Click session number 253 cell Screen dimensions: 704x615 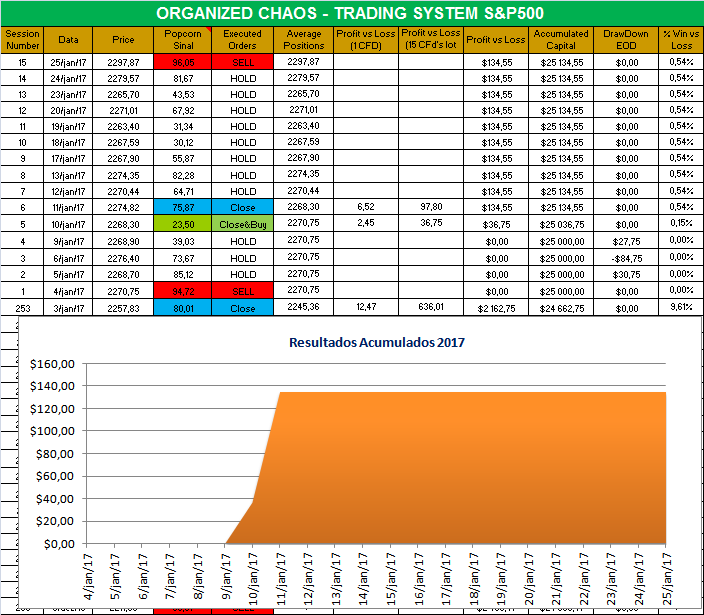pos(22,308)
